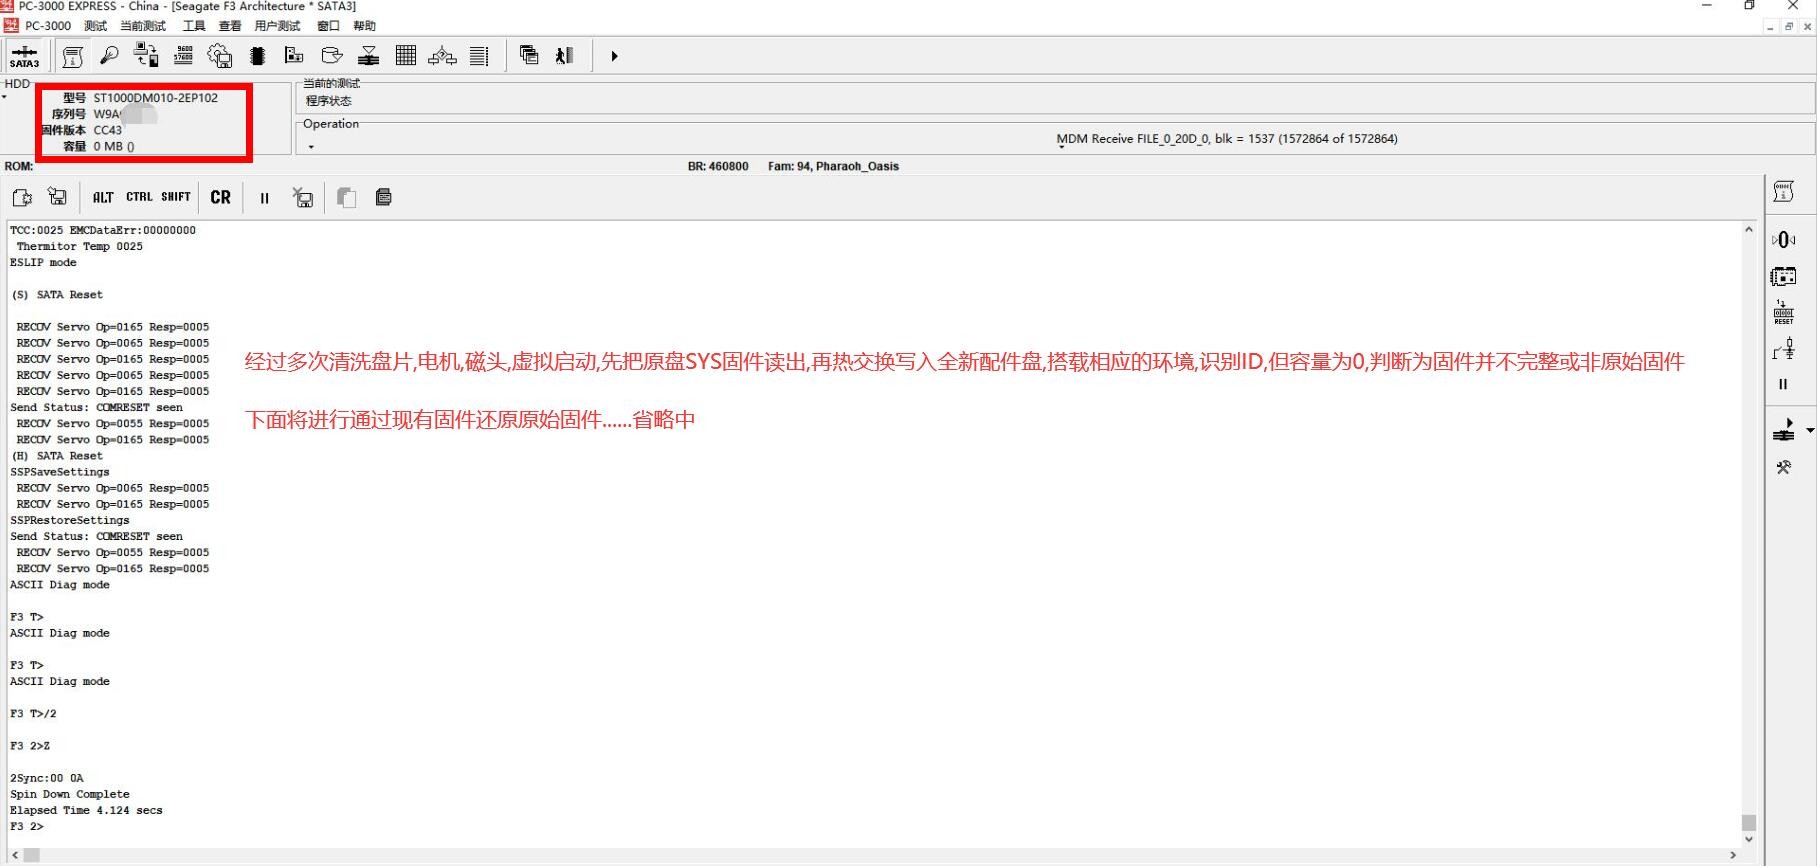Click the heads and platters icon
Screen dimensions: 1817x866
pyautogui.click(x=369, y=56)
